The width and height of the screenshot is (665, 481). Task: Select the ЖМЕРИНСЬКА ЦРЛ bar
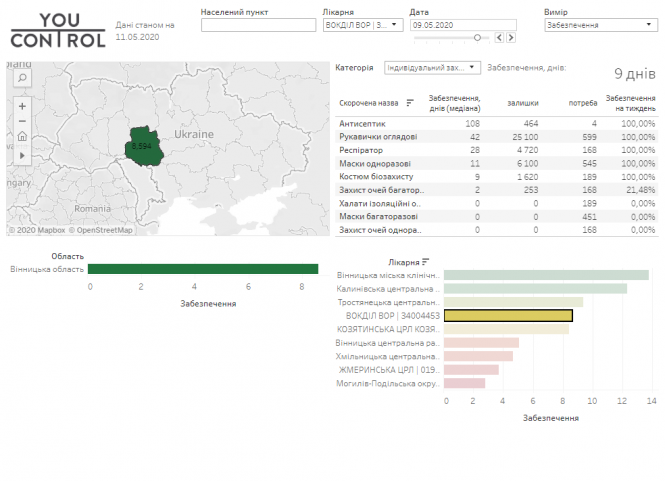tap(471, 370)
